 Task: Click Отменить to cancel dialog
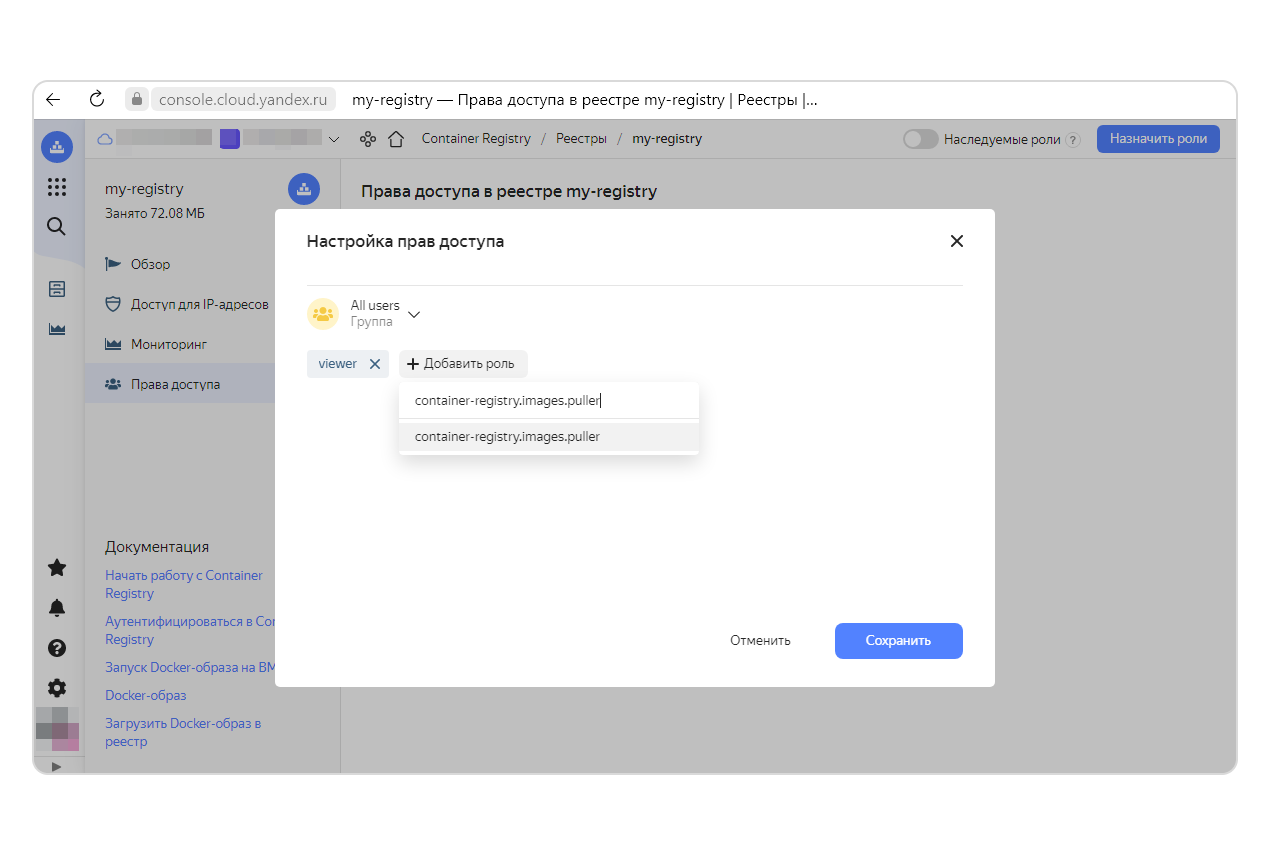[x=760, y=641]
